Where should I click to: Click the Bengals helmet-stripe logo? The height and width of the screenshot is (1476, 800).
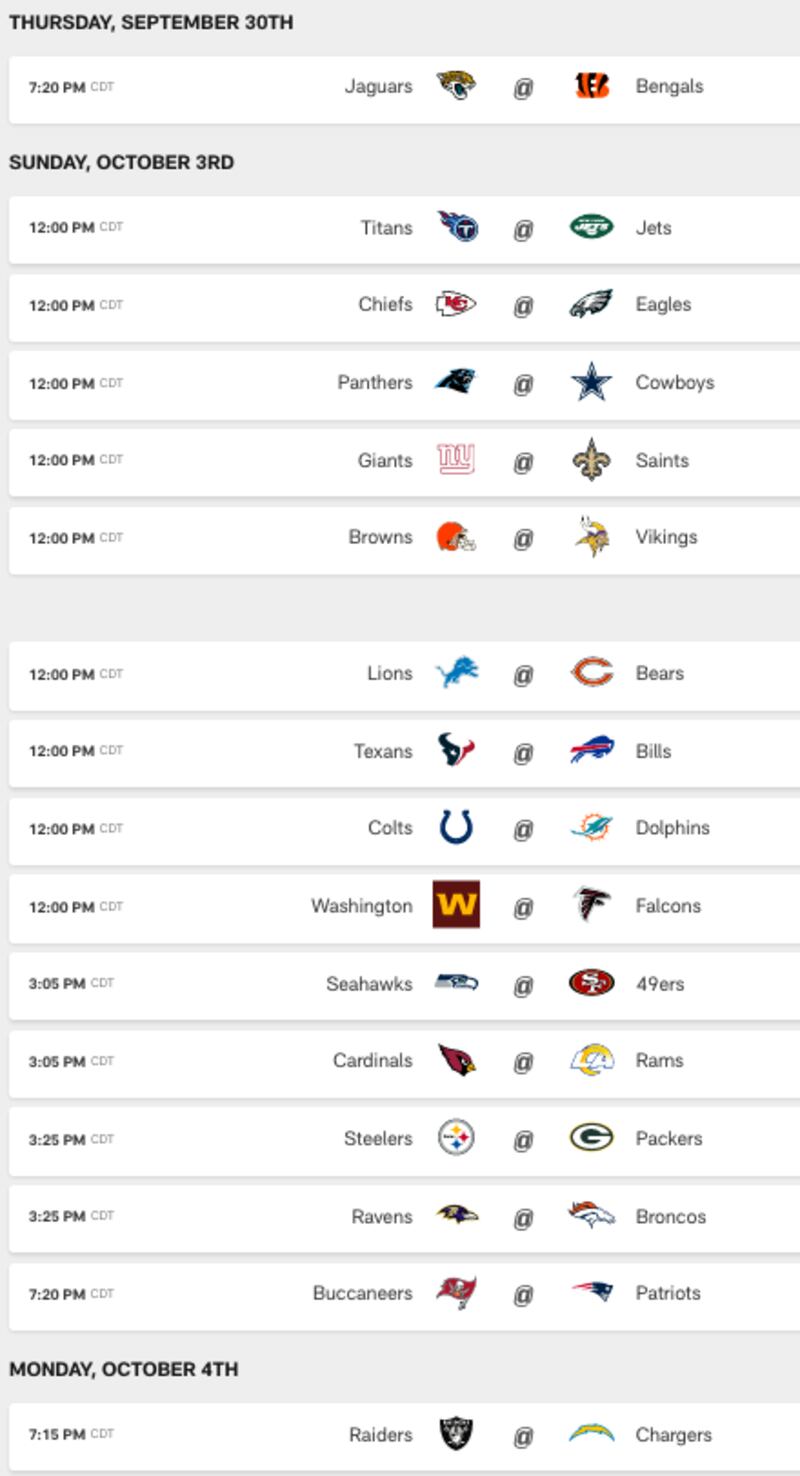pyautogui.click(x=592, y=86)
